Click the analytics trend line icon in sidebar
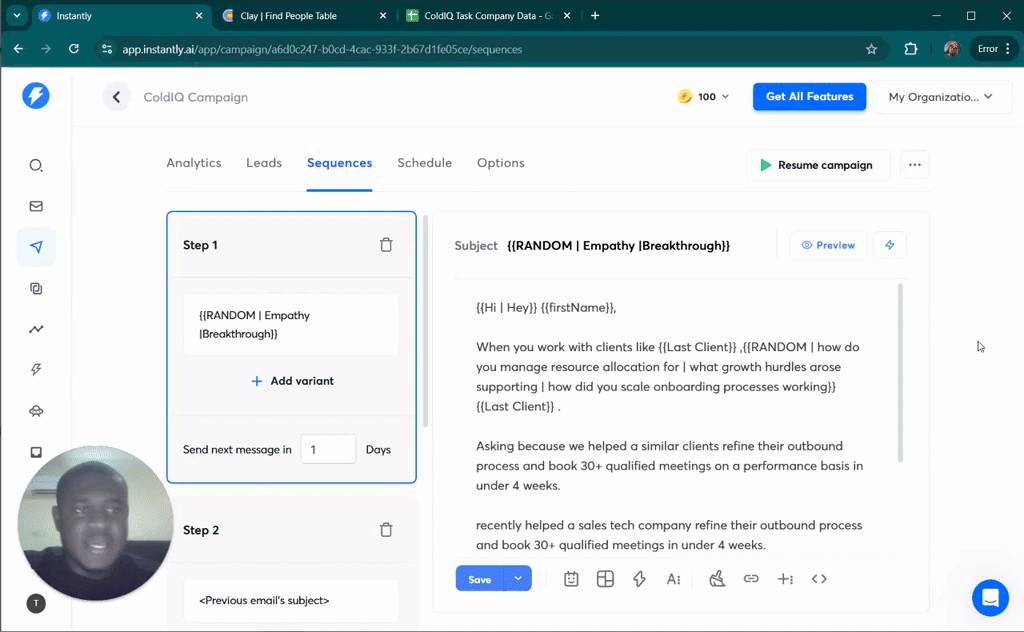1024x632 pixels. [36, 329]
